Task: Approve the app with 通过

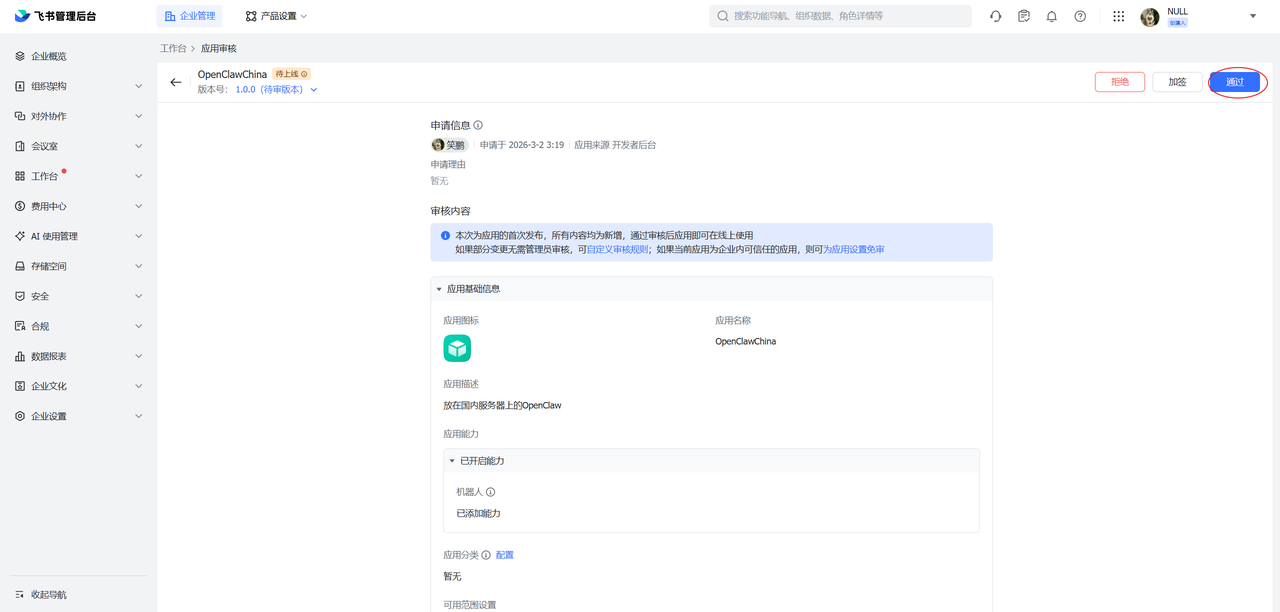Action: coord(1234,82)
